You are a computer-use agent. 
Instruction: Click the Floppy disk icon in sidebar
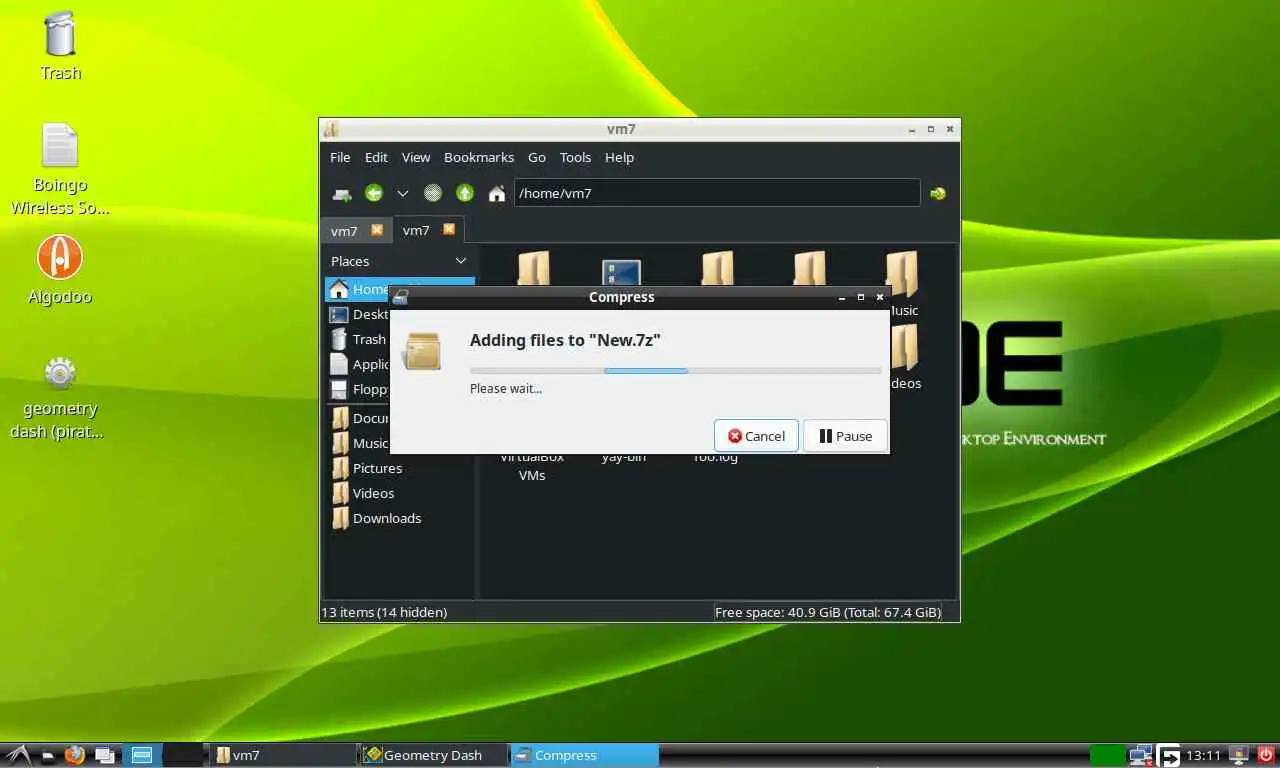click(339, 389)
